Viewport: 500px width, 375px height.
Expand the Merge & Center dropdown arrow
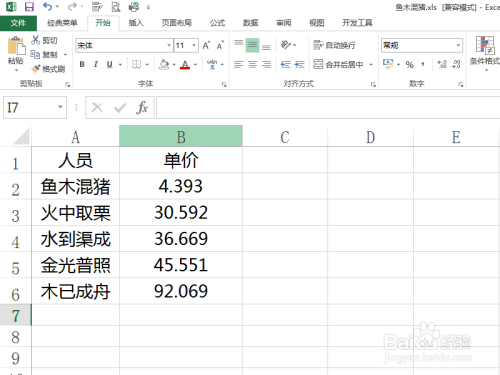click(x=371, y=65)
